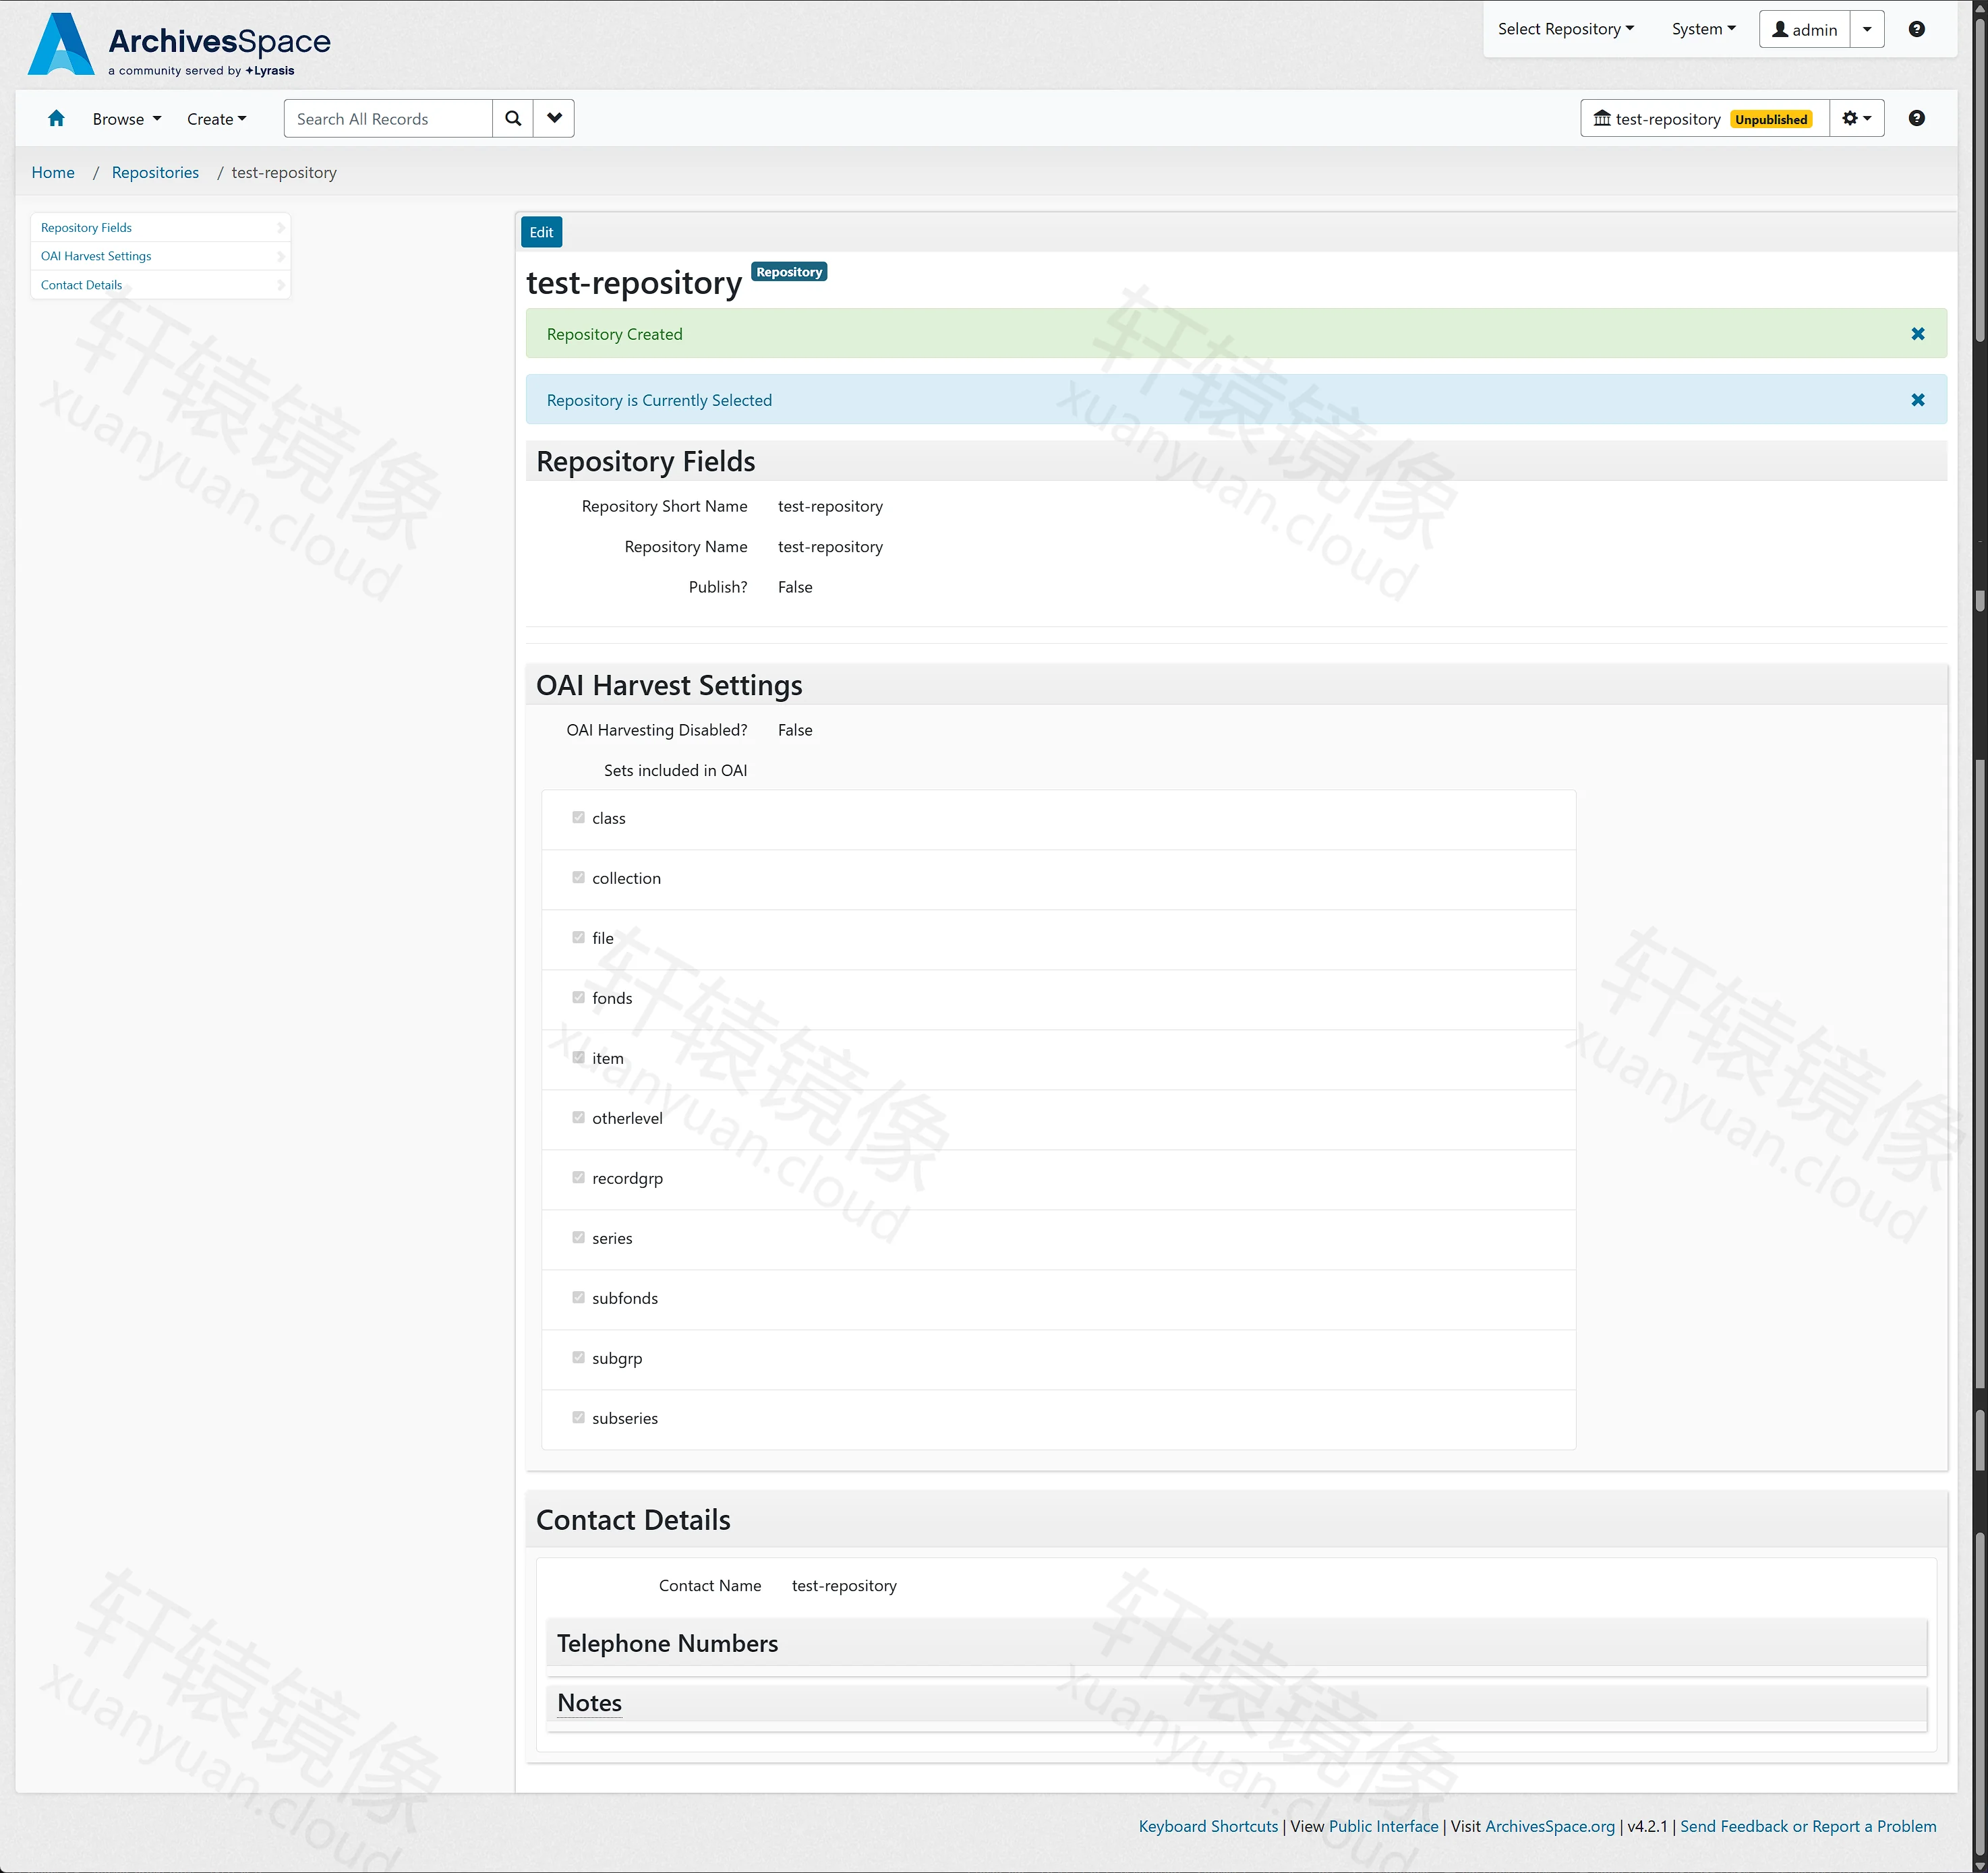This screenshot has width=1988, height=1873.
Task: Toggle the subgrp checkbox
Action: click(578, 1358)
